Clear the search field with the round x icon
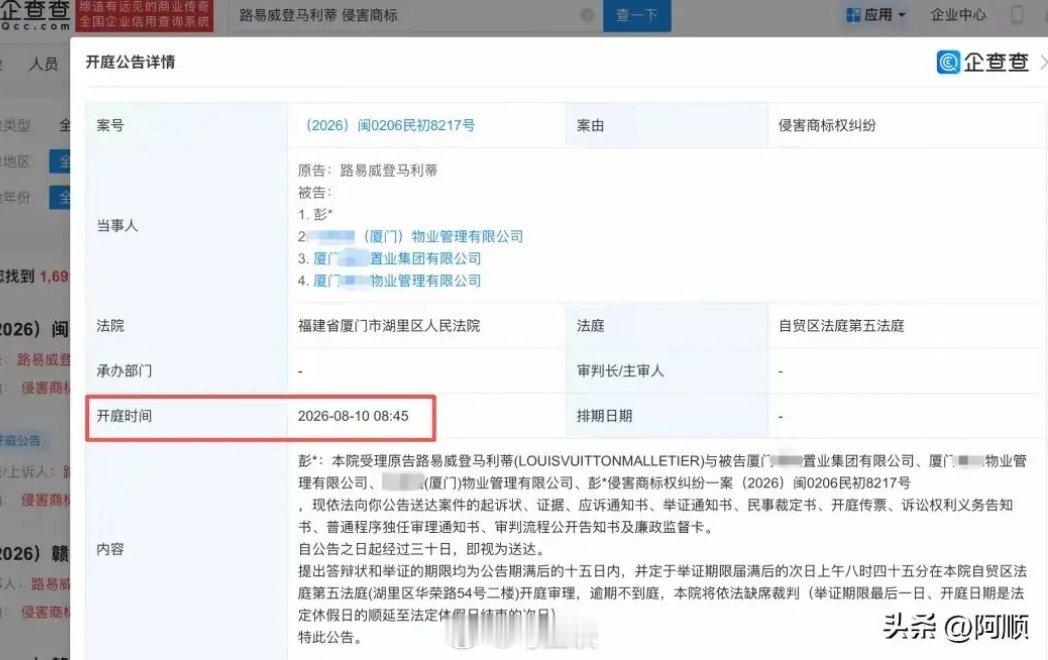This screenshot has width=1048, height=660. [587, 15]
